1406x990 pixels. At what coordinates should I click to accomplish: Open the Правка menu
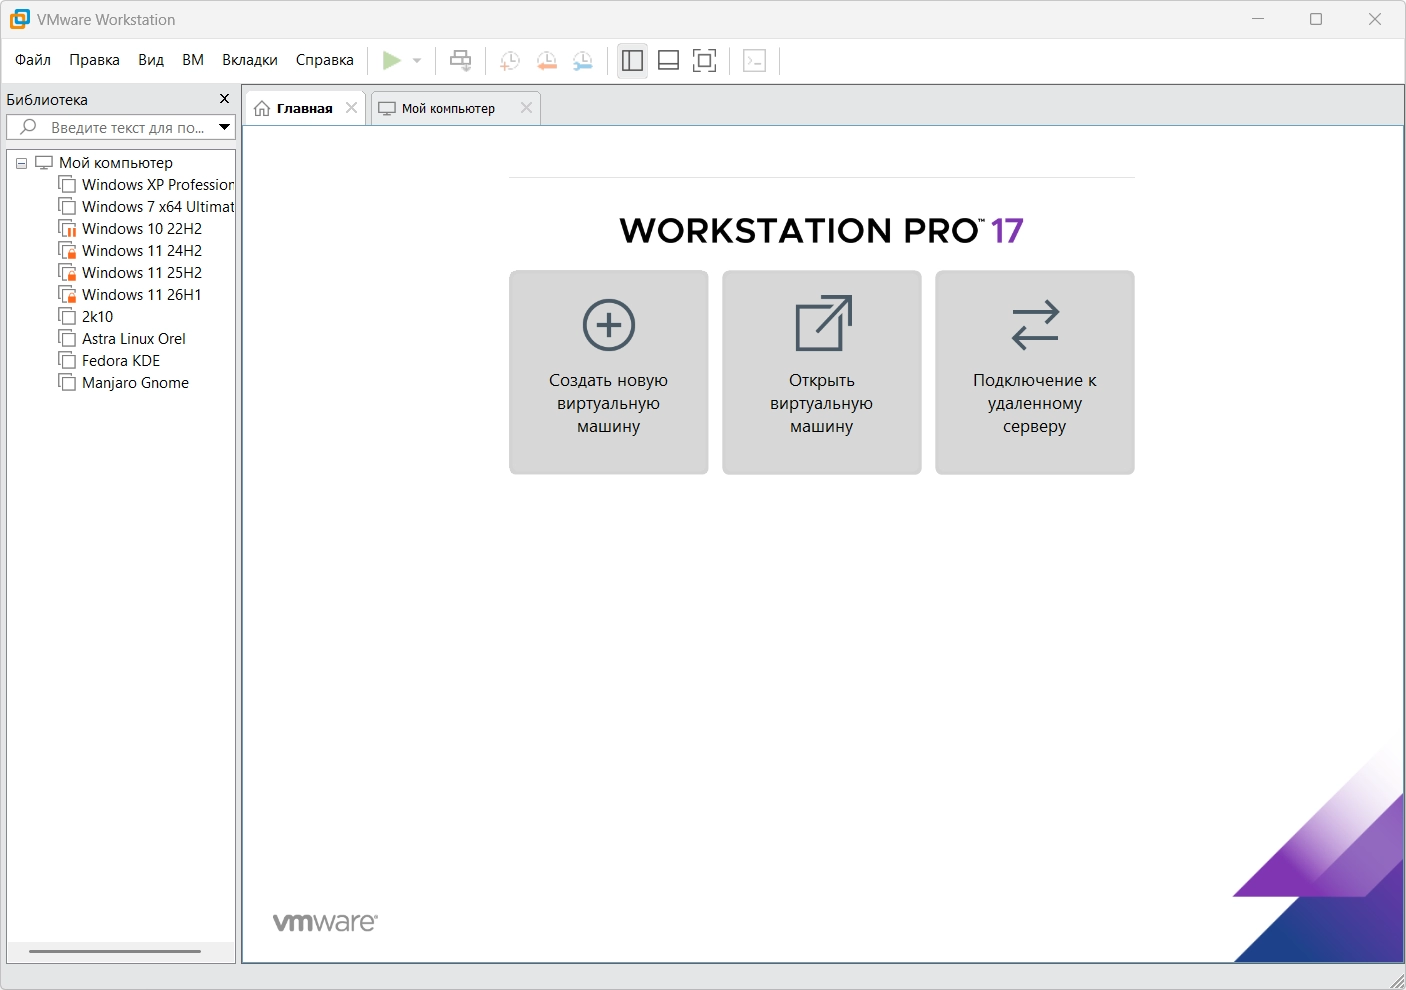click(95, 60)
